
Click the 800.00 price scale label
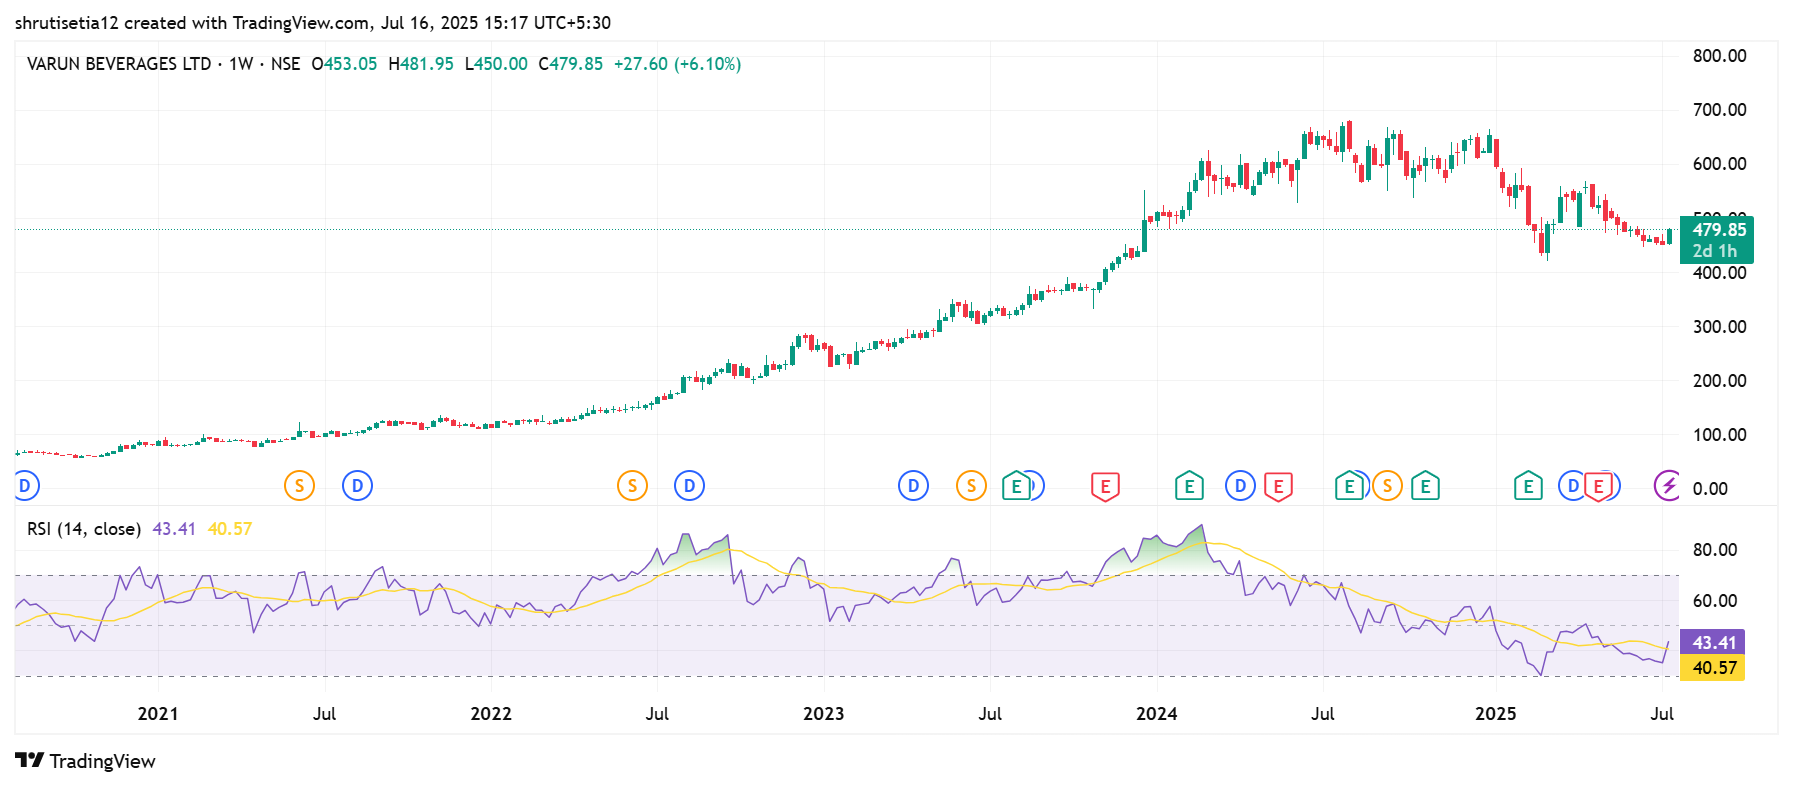[1720, 56]
